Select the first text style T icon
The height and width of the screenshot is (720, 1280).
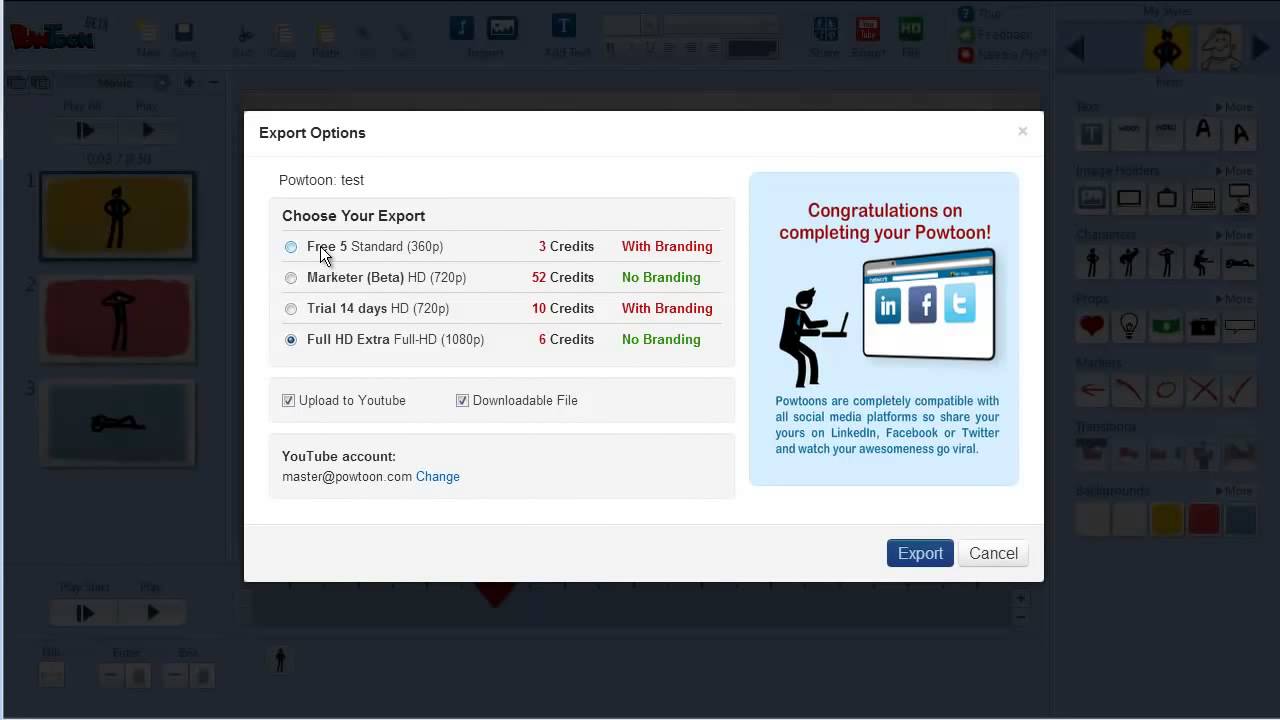coord(1092,133)
